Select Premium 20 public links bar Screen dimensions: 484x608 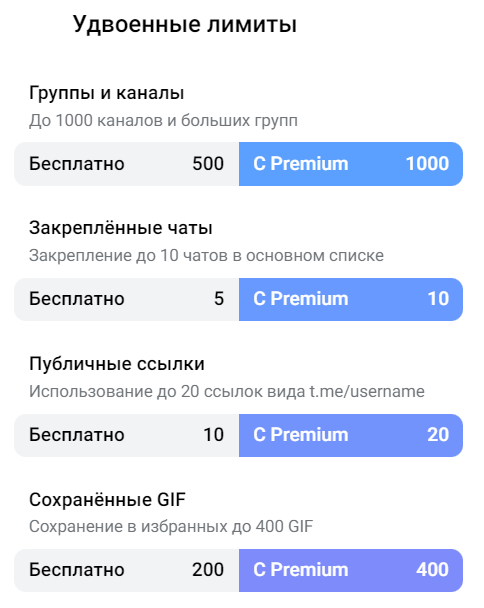pyautogui.click(x=351, y=435)
